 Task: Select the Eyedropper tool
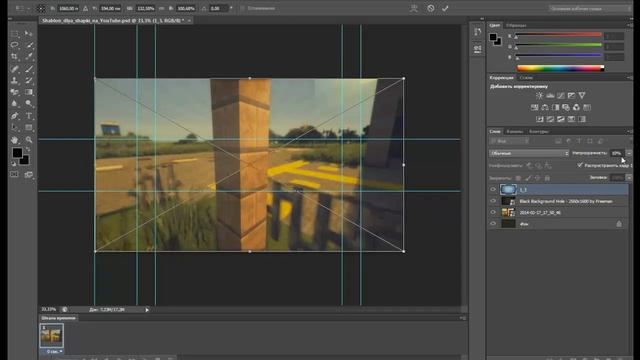pyautogui.click(x=29, y=57)
